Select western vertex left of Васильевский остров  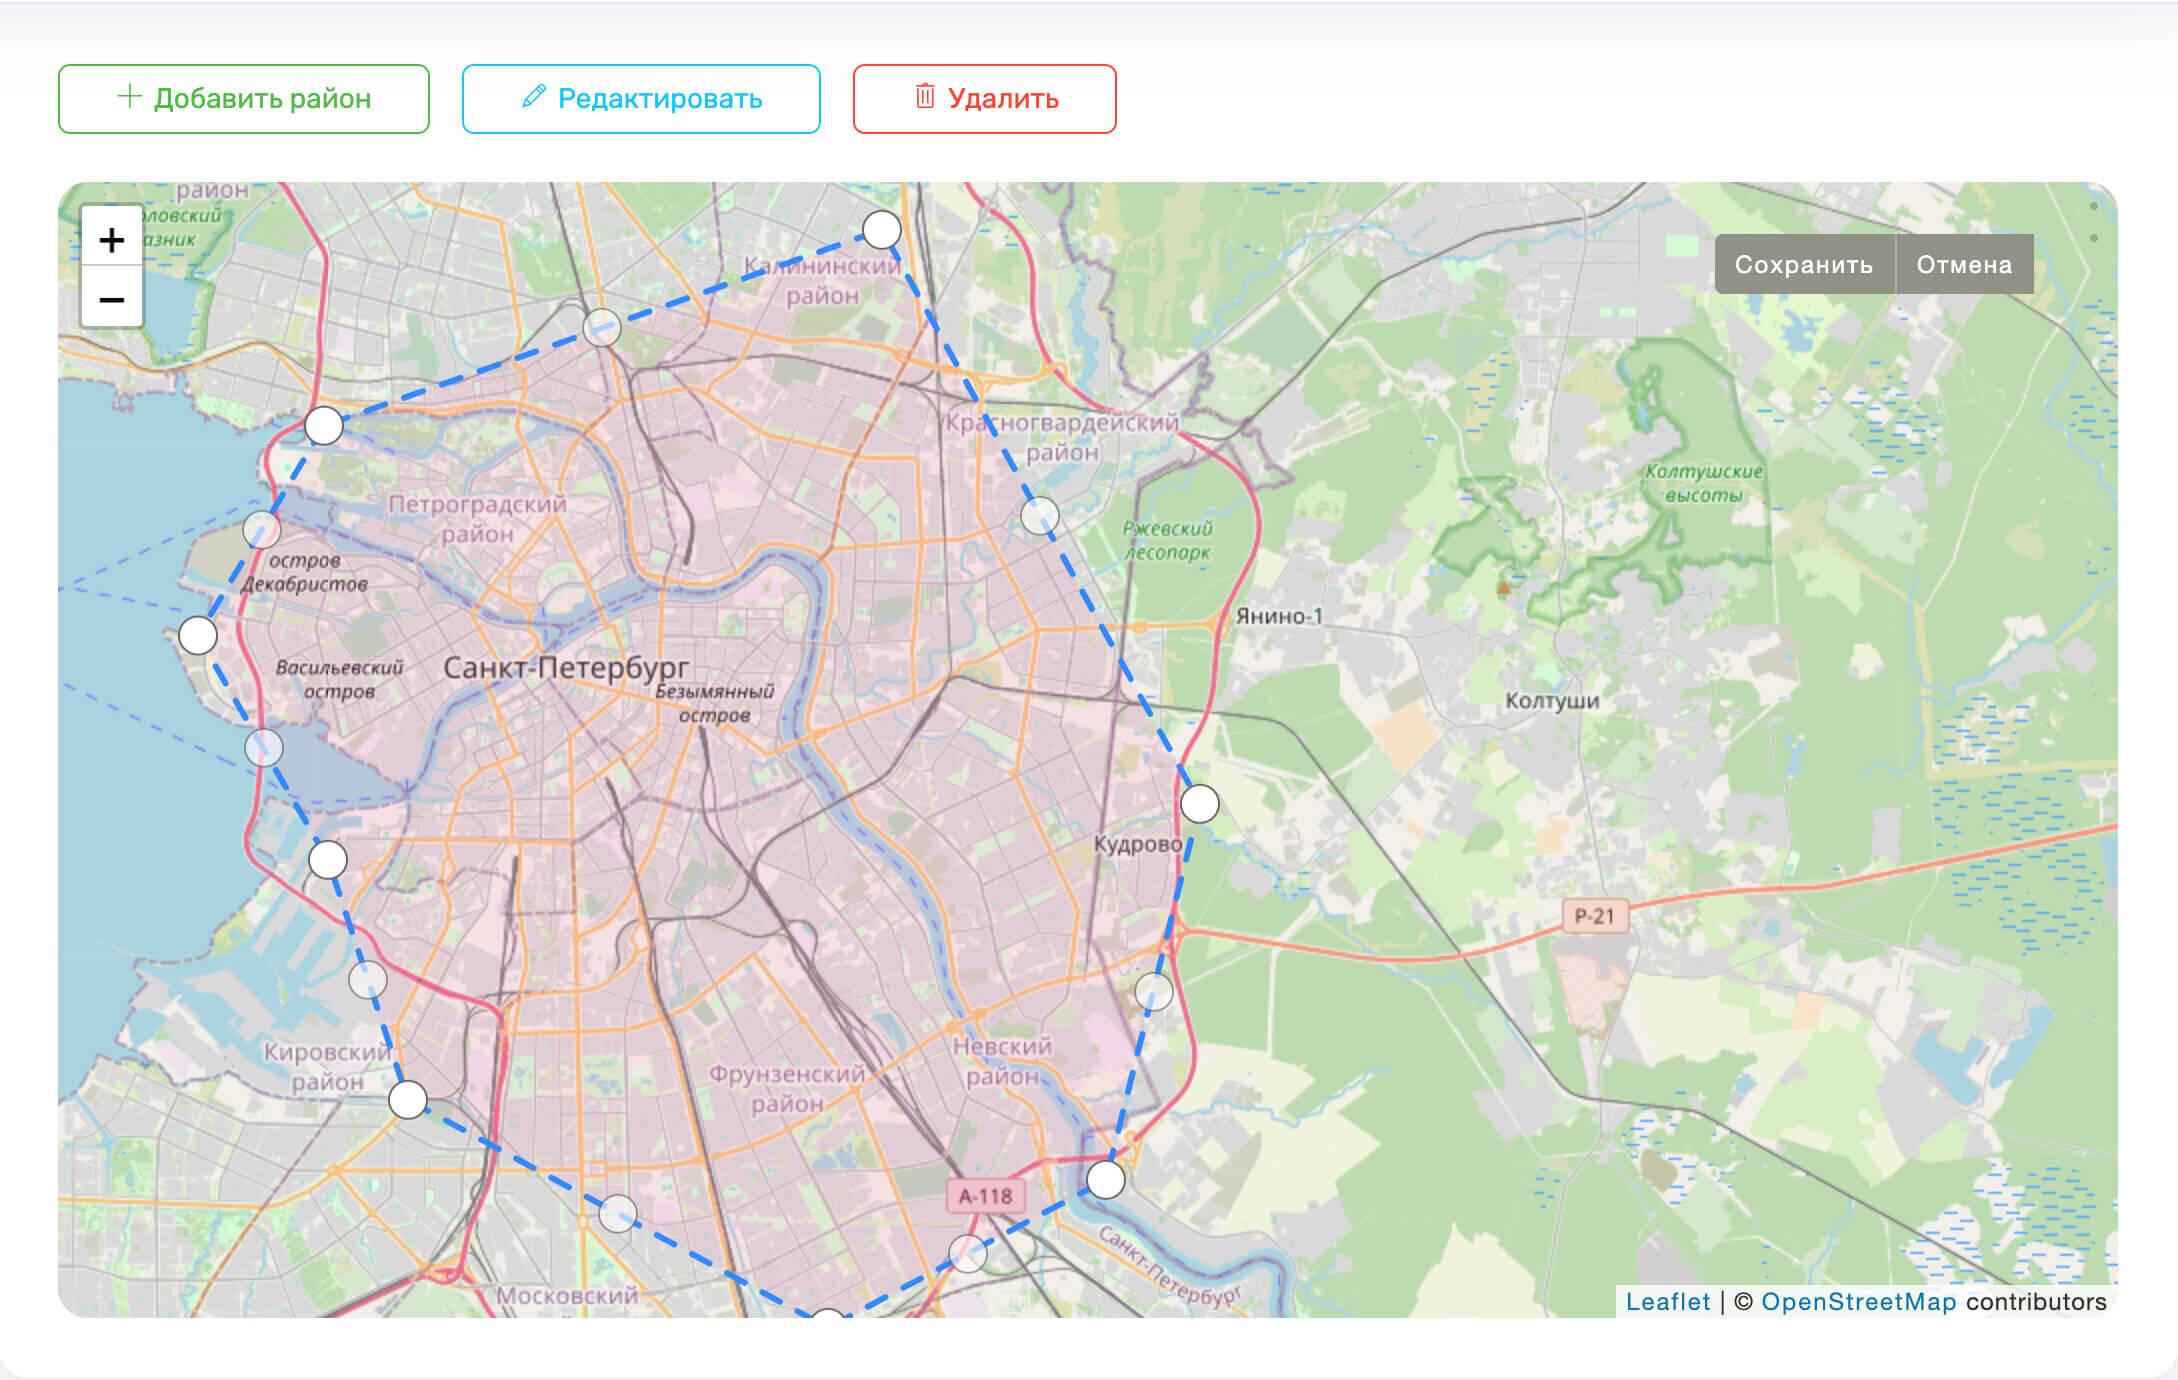point(198,635)
